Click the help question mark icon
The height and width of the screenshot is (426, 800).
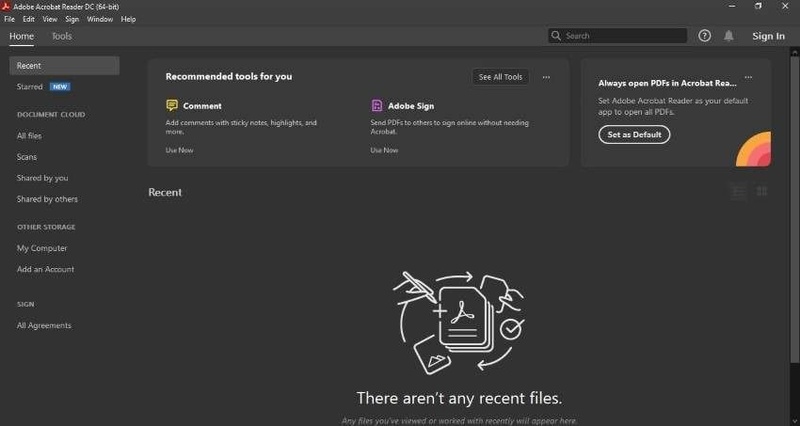(x=704, y=36)
